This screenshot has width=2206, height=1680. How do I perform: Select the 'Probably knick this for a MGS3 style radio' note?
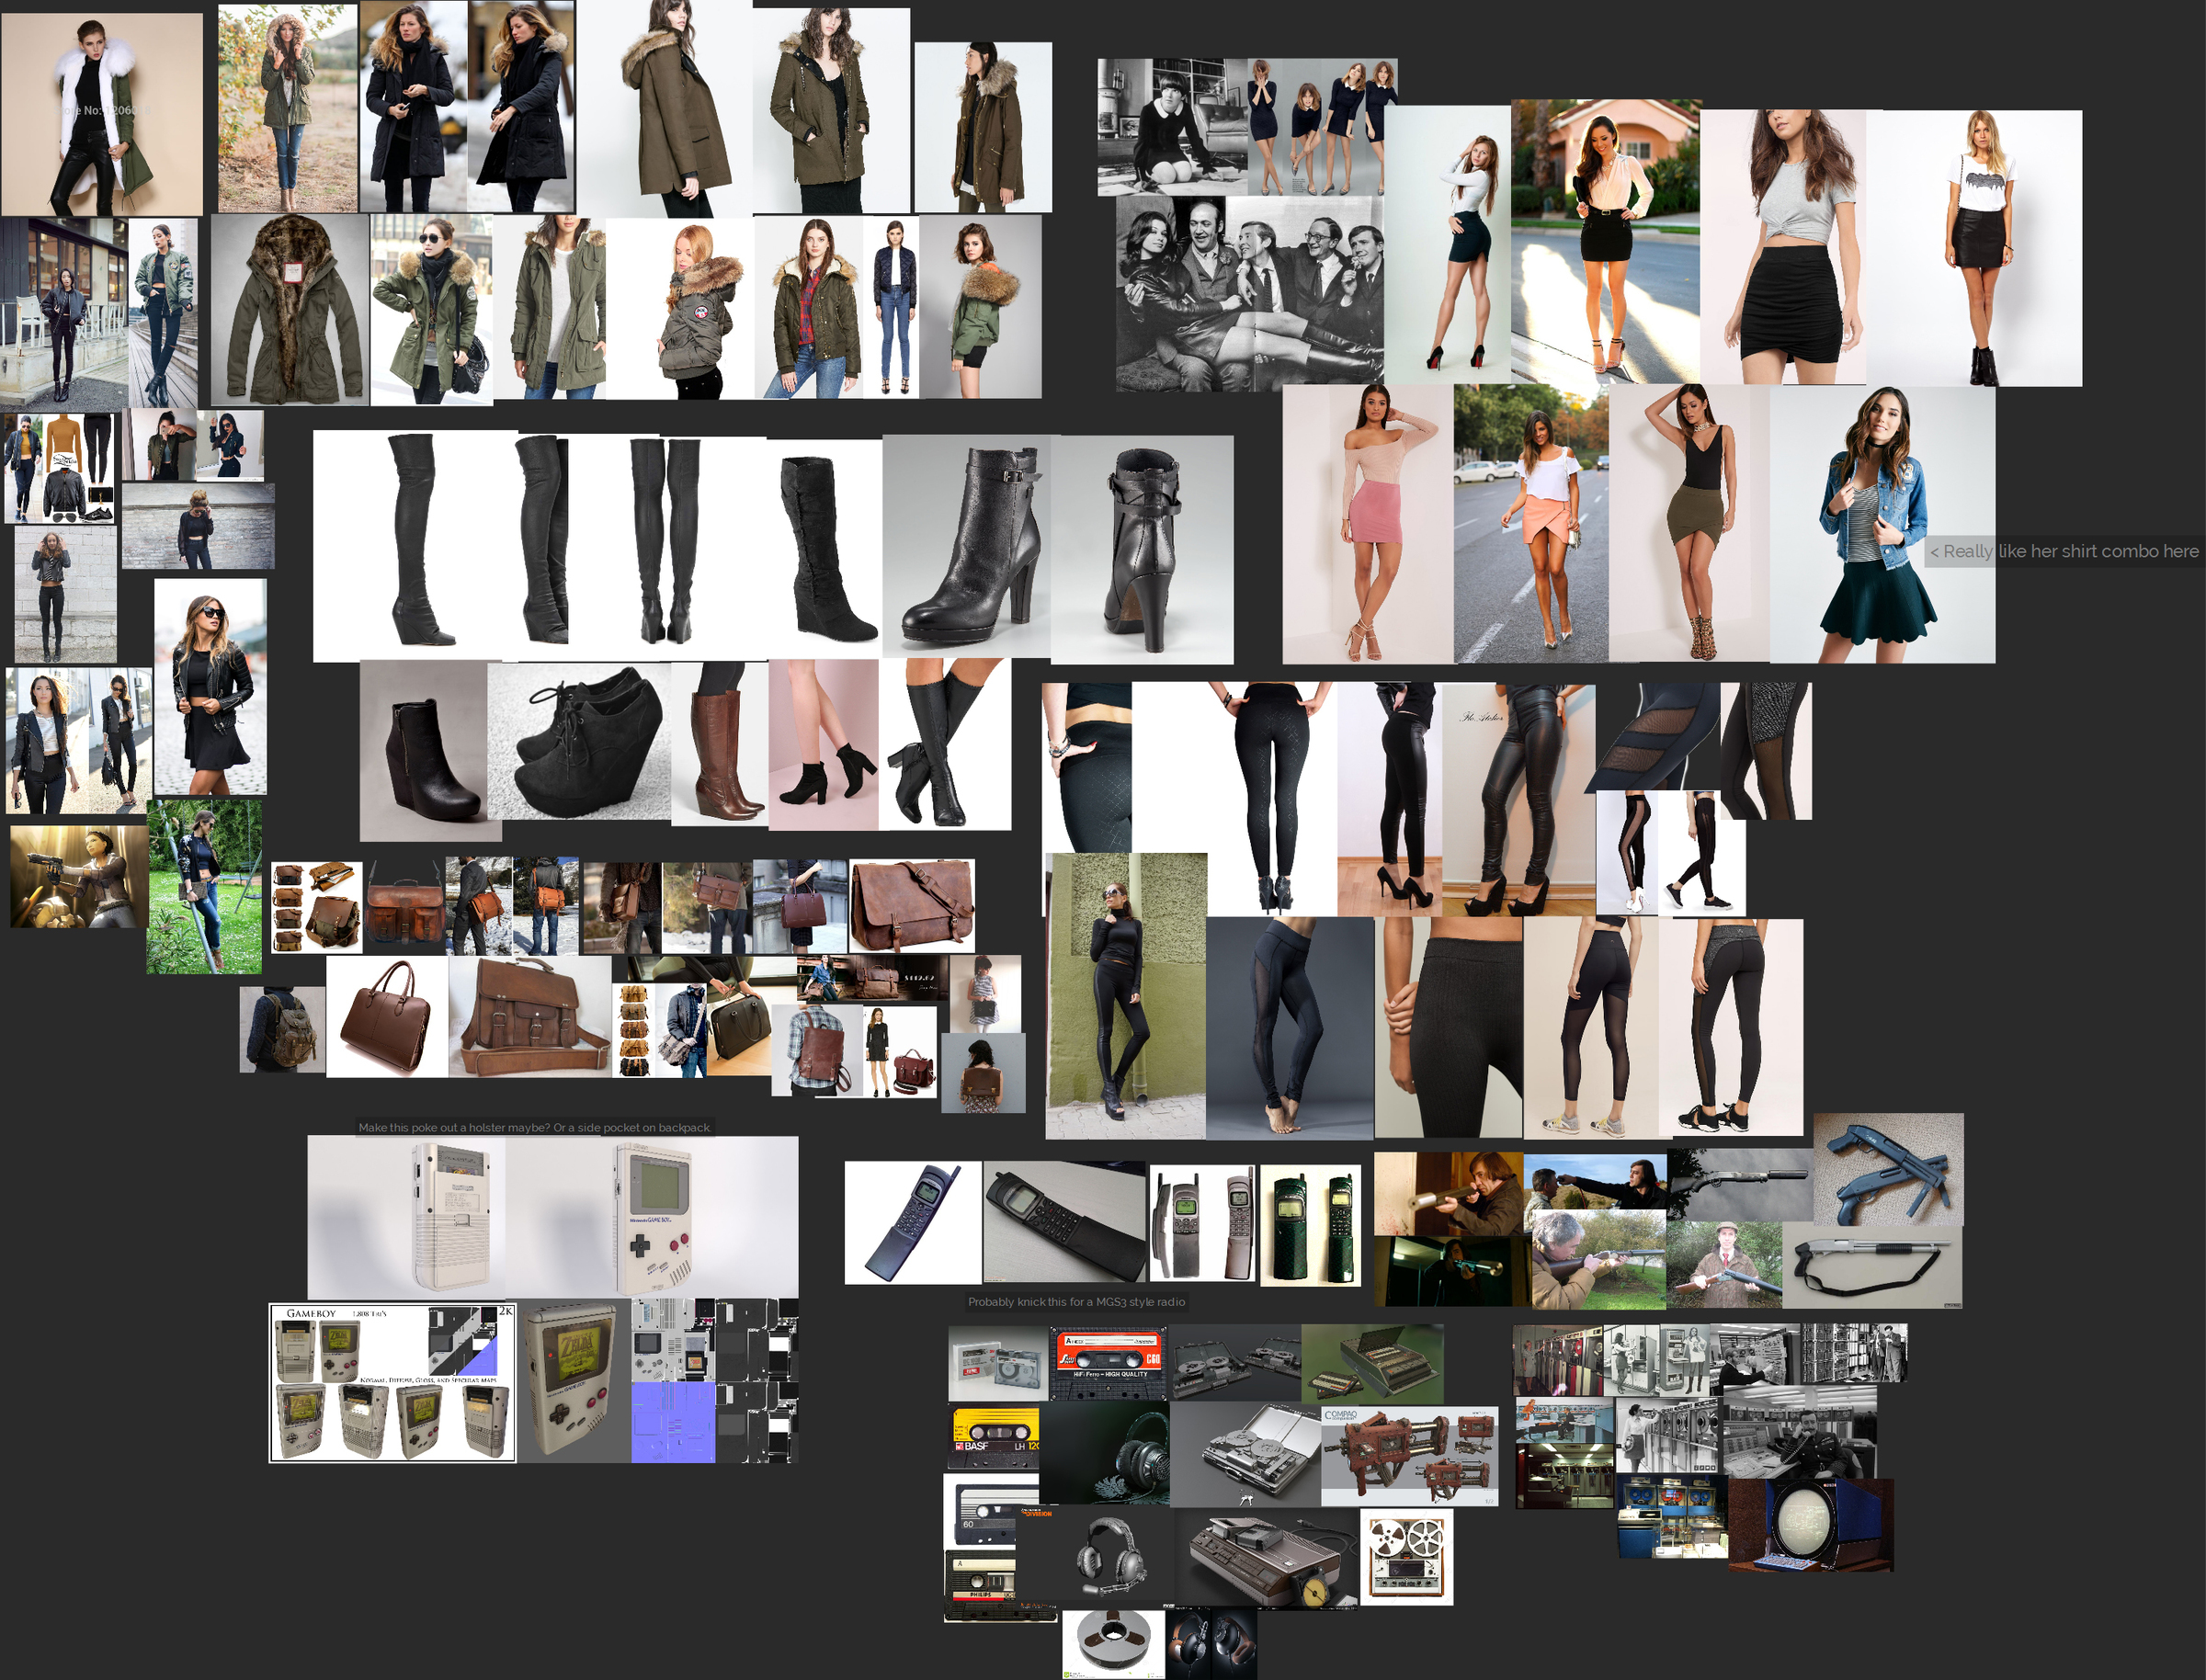click(x=1076, y=1302)
